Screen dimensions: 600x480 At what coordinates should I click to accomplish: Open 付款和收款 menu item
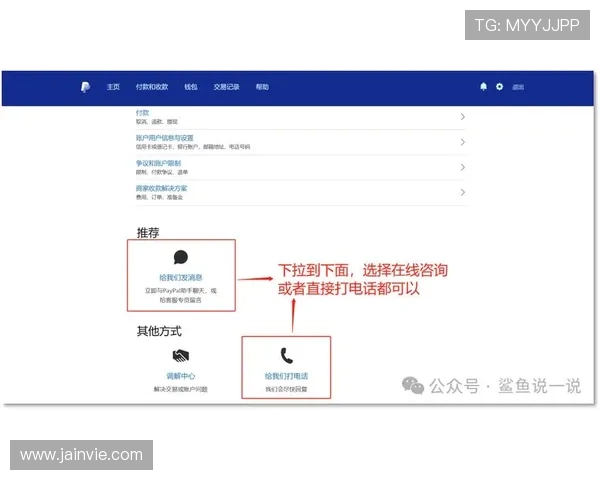152,87
